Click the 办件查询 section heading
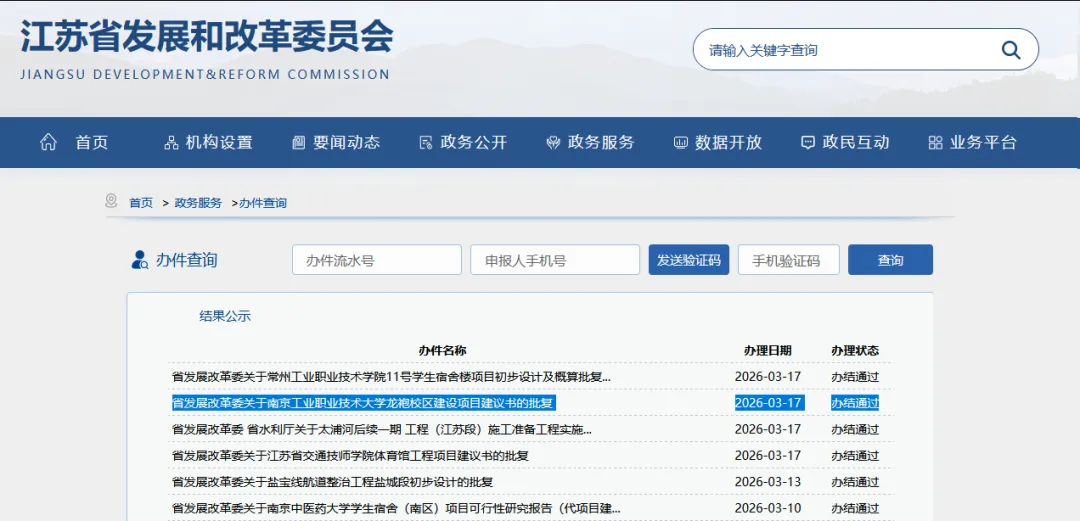 tap(186, 260)
